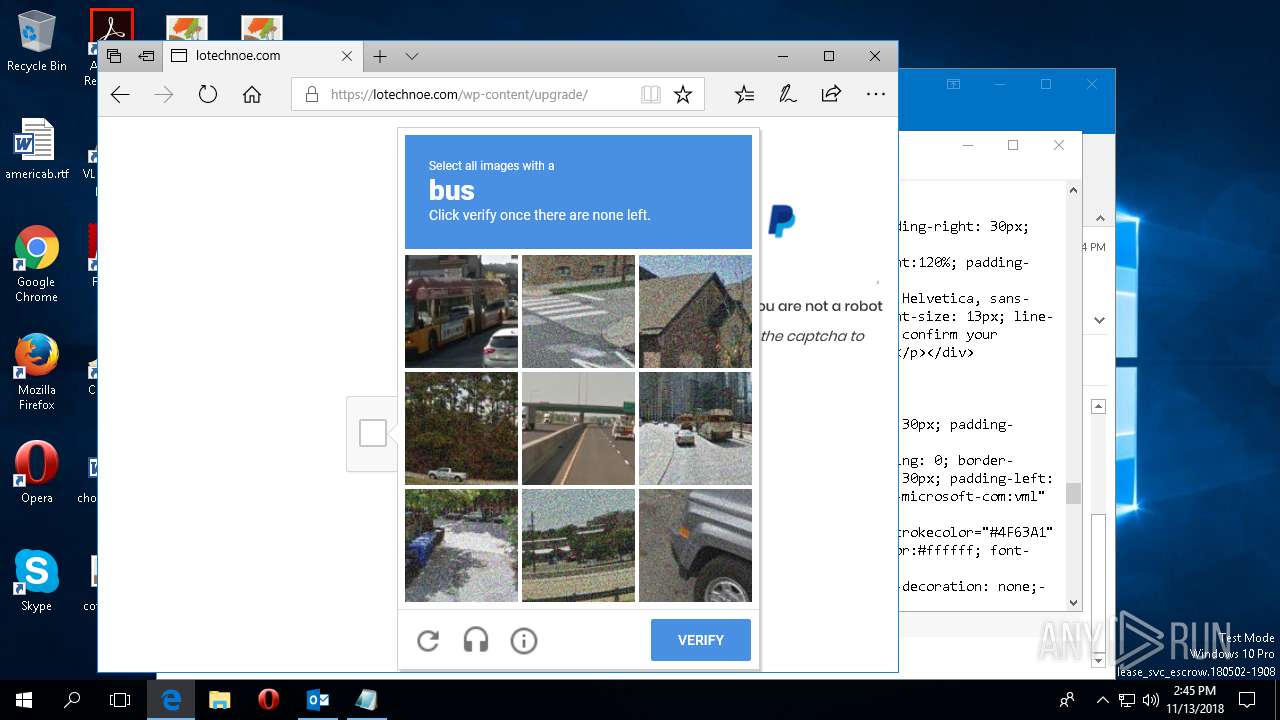Click up arrow of background window's upper scrollbar
1280x720 pixels.
tap(1073, 190)
